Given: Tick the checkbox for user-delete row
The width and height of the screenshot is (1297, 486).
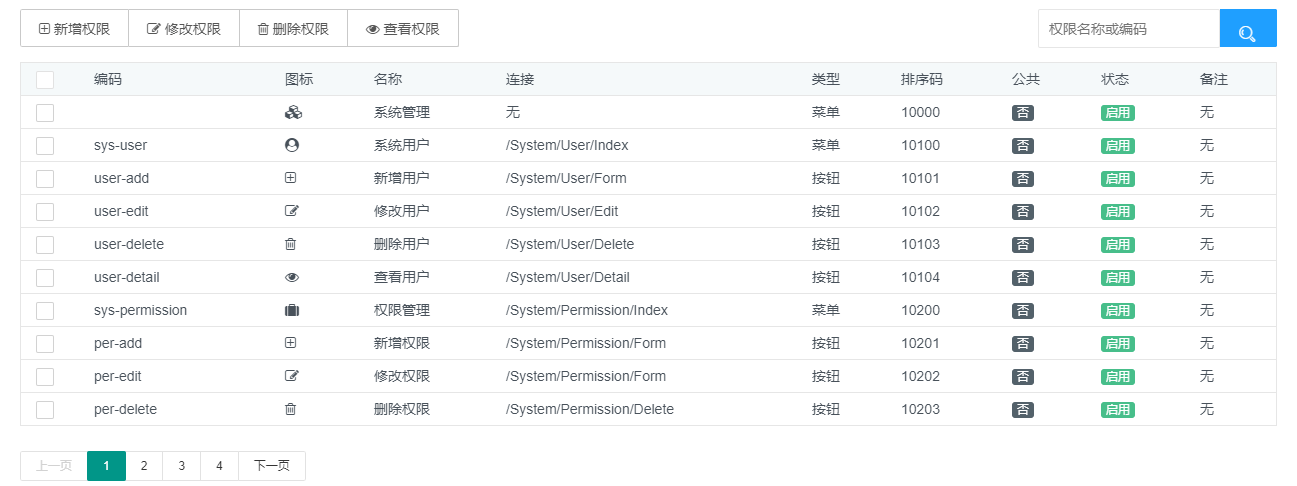Looking at the screenshot, I should [x=45, y=245].
